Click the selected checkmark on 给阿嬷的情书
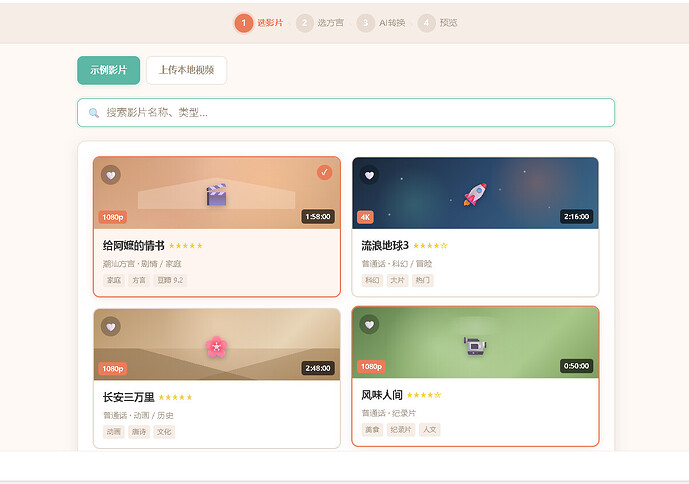Screen dimensions: 689x484 click(x=324, y=172)
